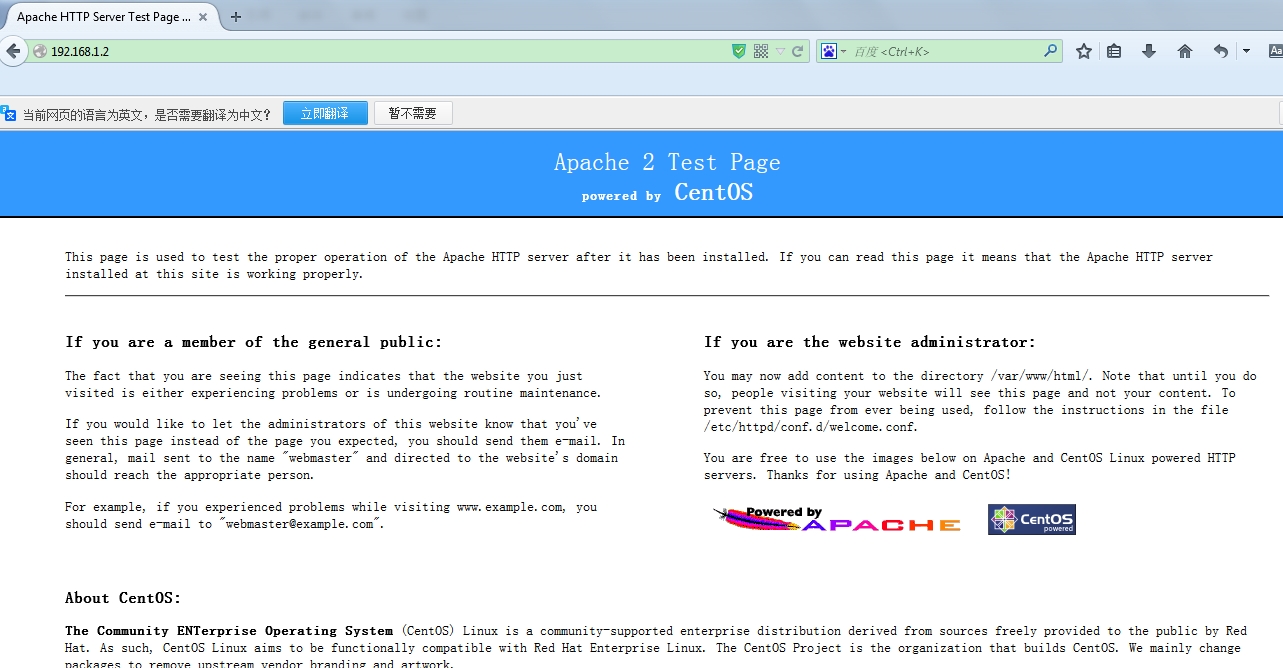Click the Apache 2 Test Page heading
Image resolution: width=1283 pixels, height=668 pixels.
pyautogui.click(x=667, y=162)
